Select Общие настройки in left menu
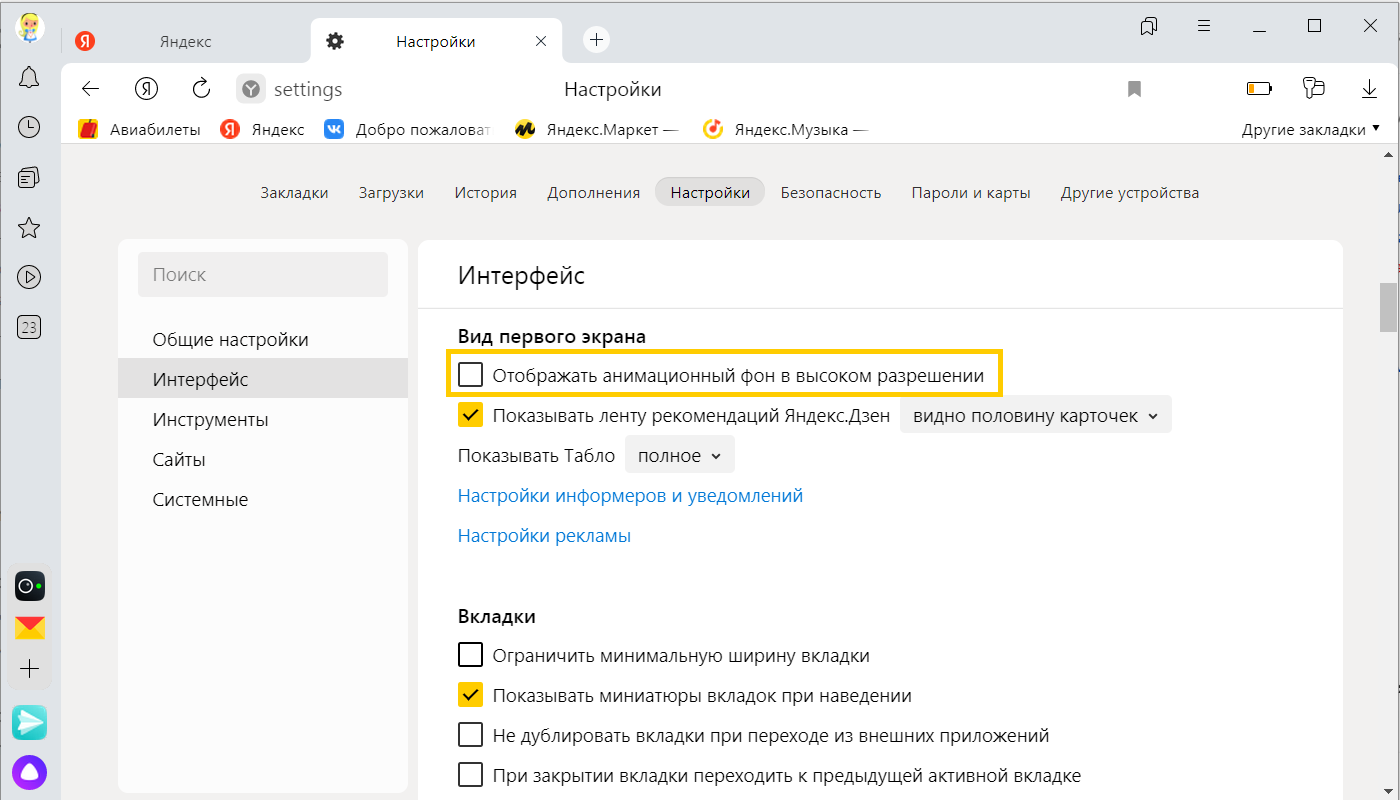Screen dimensions: 1400x800 pyautogui.click(x=263, y=339)
